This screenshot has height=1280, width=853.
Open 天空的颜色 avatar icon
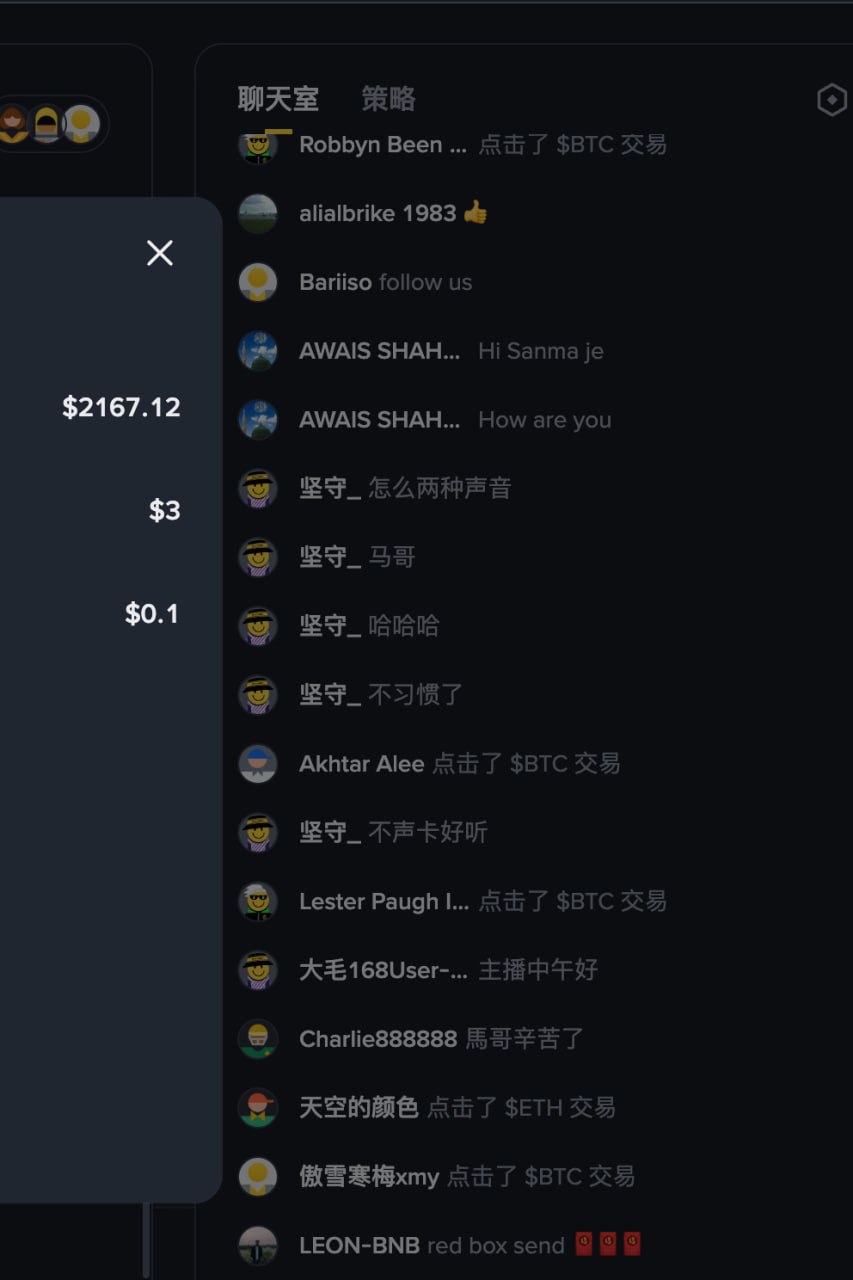click(x=258, y=1108)
